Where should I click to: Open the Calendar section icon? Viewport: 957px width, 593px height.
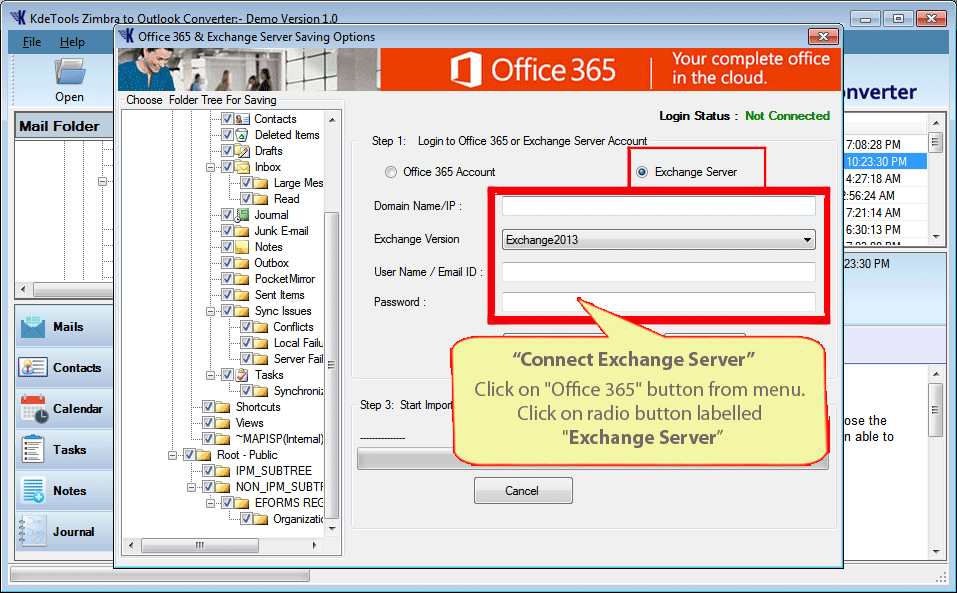(x=34, y=409)
